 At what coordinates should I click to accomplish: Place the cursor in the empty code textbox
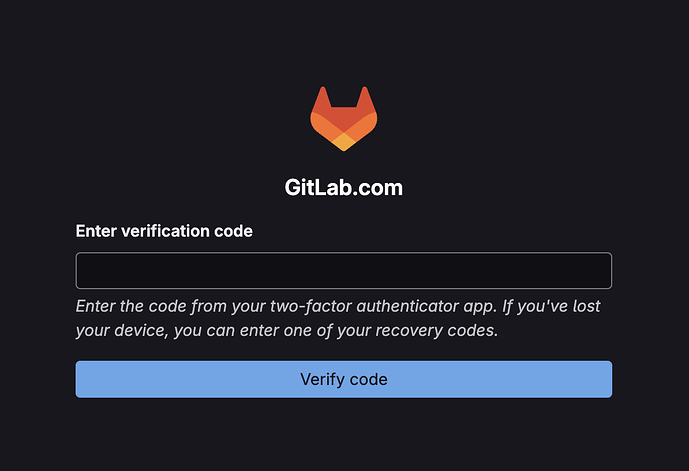pos(344,270)
